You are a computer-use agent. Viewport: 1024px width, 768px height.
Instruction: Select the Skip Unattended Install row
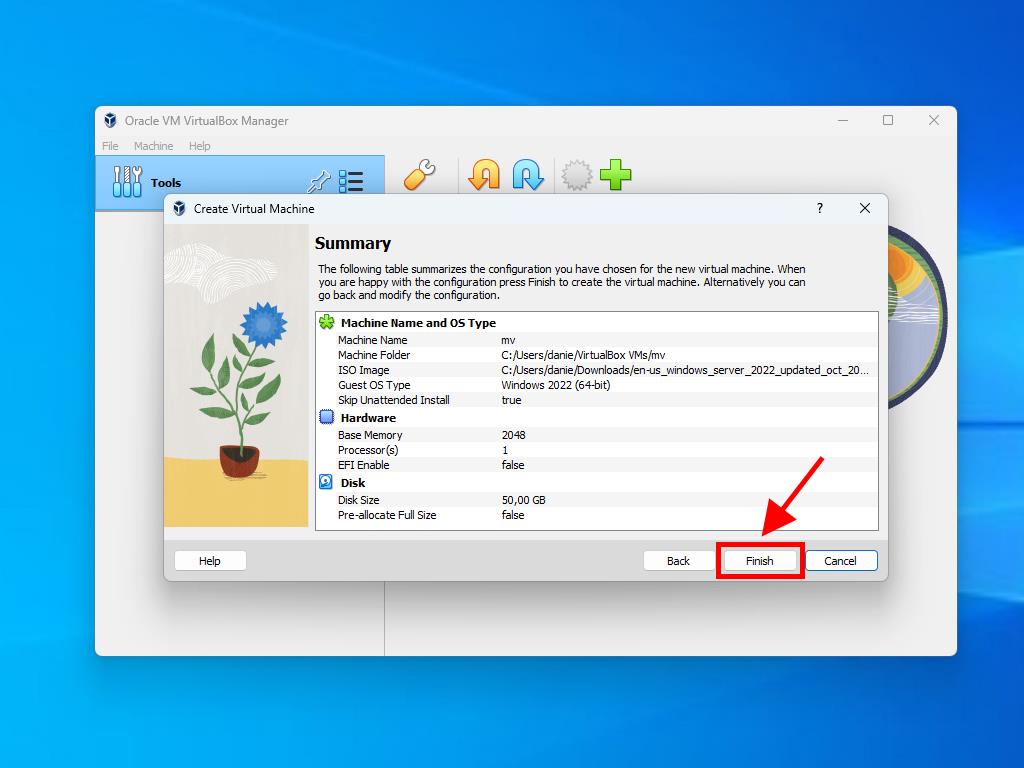click(x=596, y=400)
